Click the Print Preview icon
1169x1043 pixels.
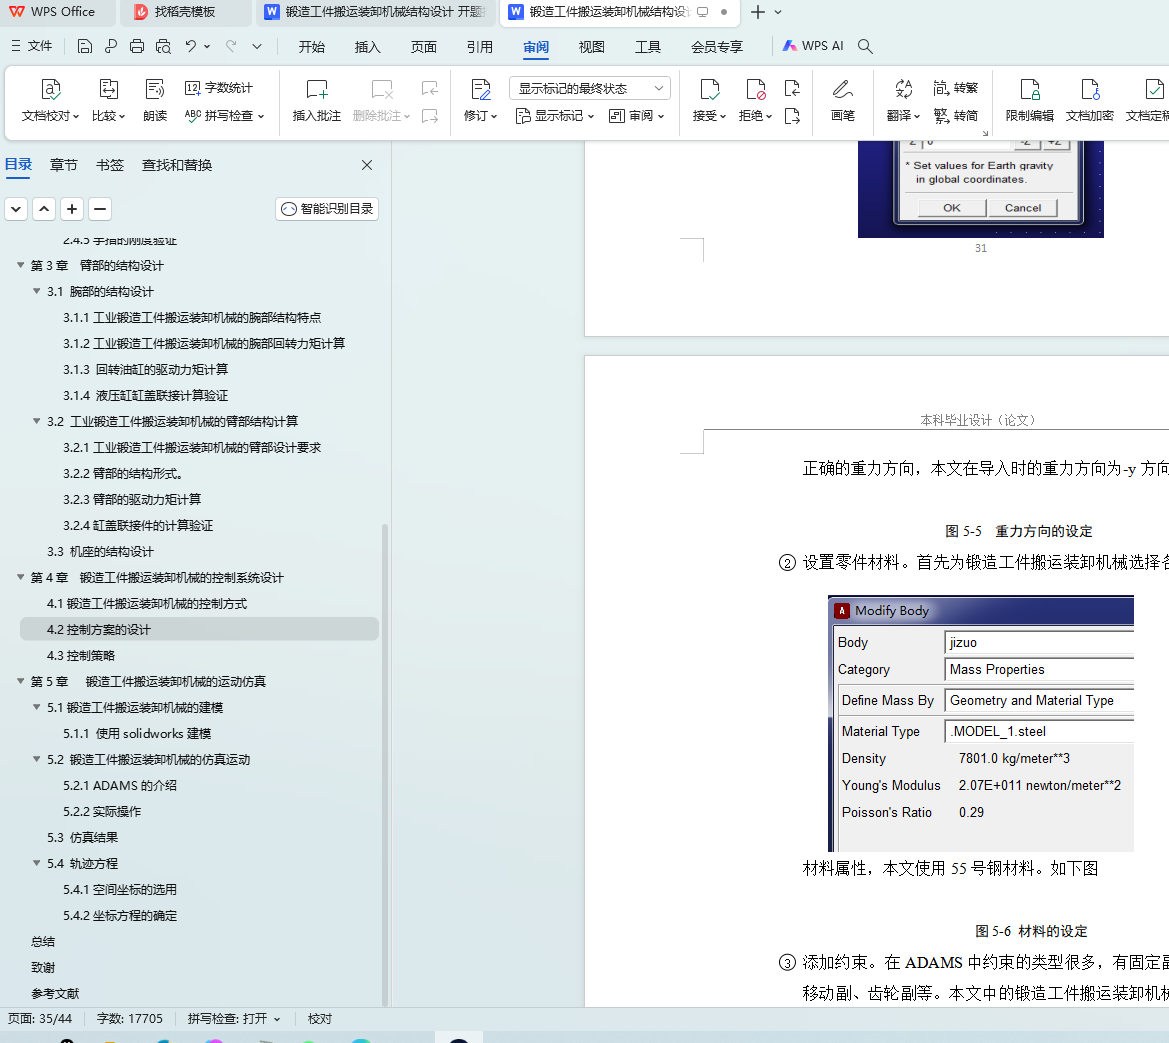point(163,46)
